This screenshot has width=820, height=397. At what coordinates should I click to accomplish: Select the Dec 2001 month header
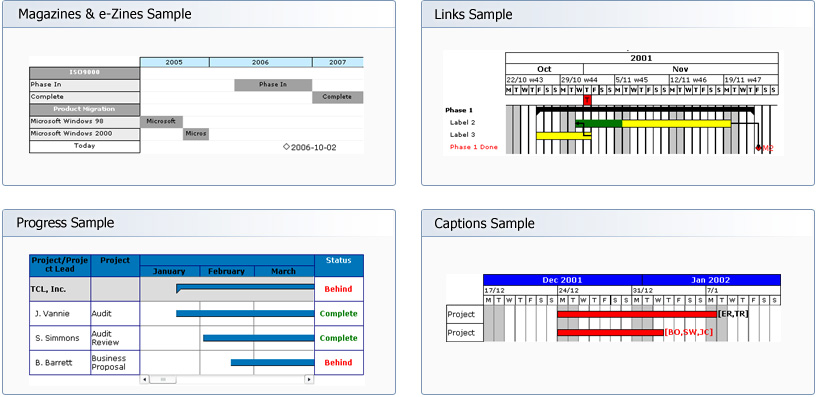coord(562,280)
